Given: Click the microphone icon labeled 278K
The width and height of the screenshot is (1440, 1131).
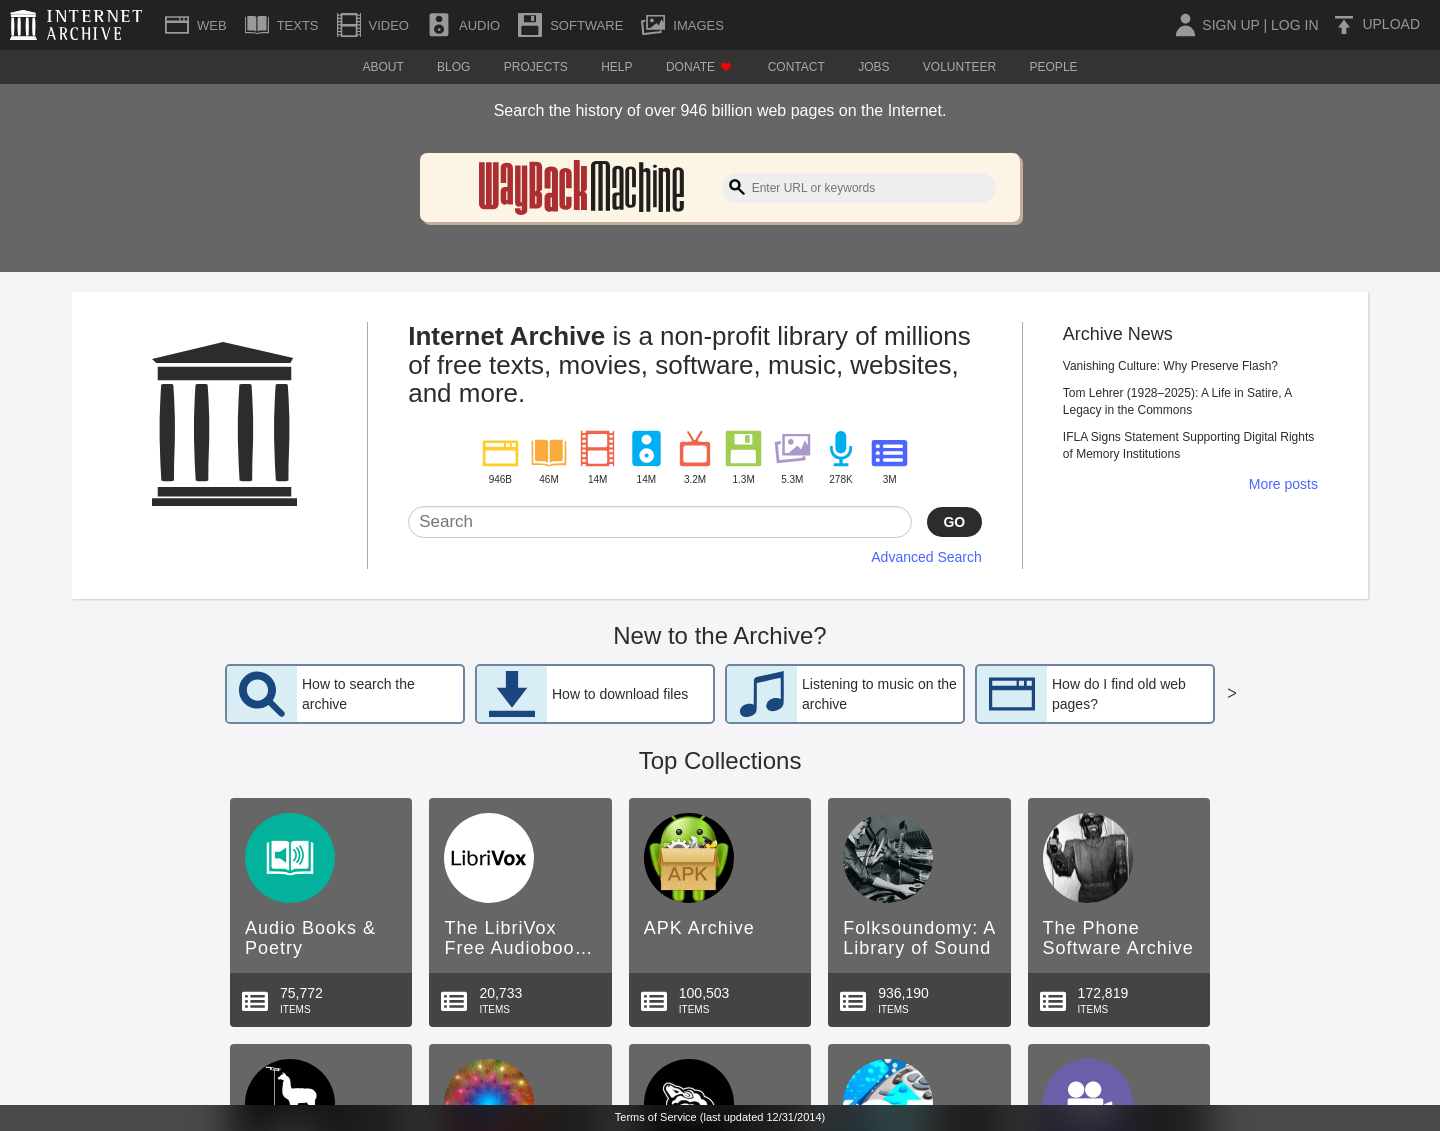Looking at the screenshot, I should (x=841, y=449).
